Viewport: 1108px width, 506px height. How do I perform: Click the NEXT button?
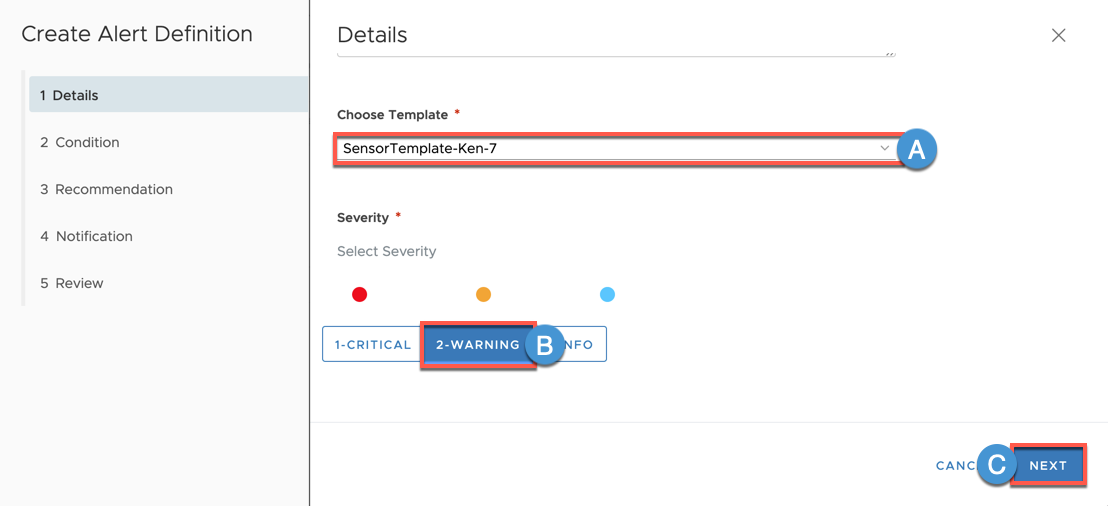coord(1048,465)
